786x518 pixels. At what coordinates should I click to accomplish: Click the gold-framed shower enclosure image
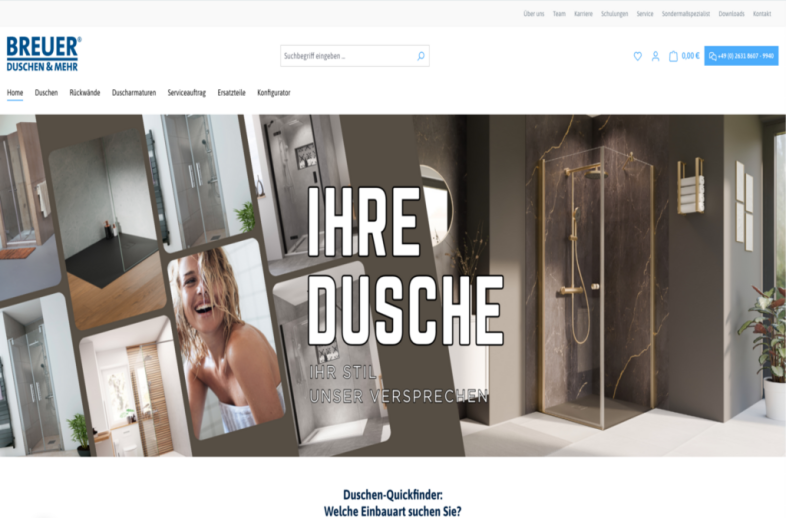pos(596,287)
